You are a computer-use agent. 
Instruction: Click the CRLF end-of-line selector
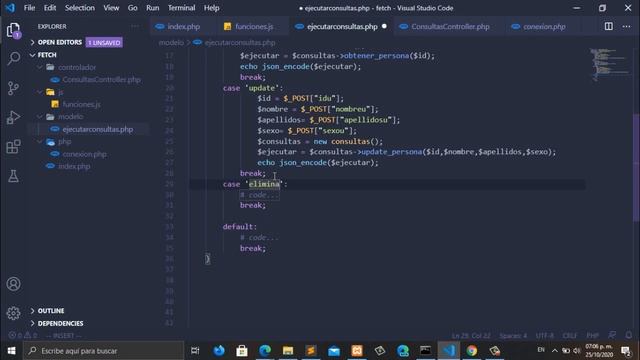[570, 336]
